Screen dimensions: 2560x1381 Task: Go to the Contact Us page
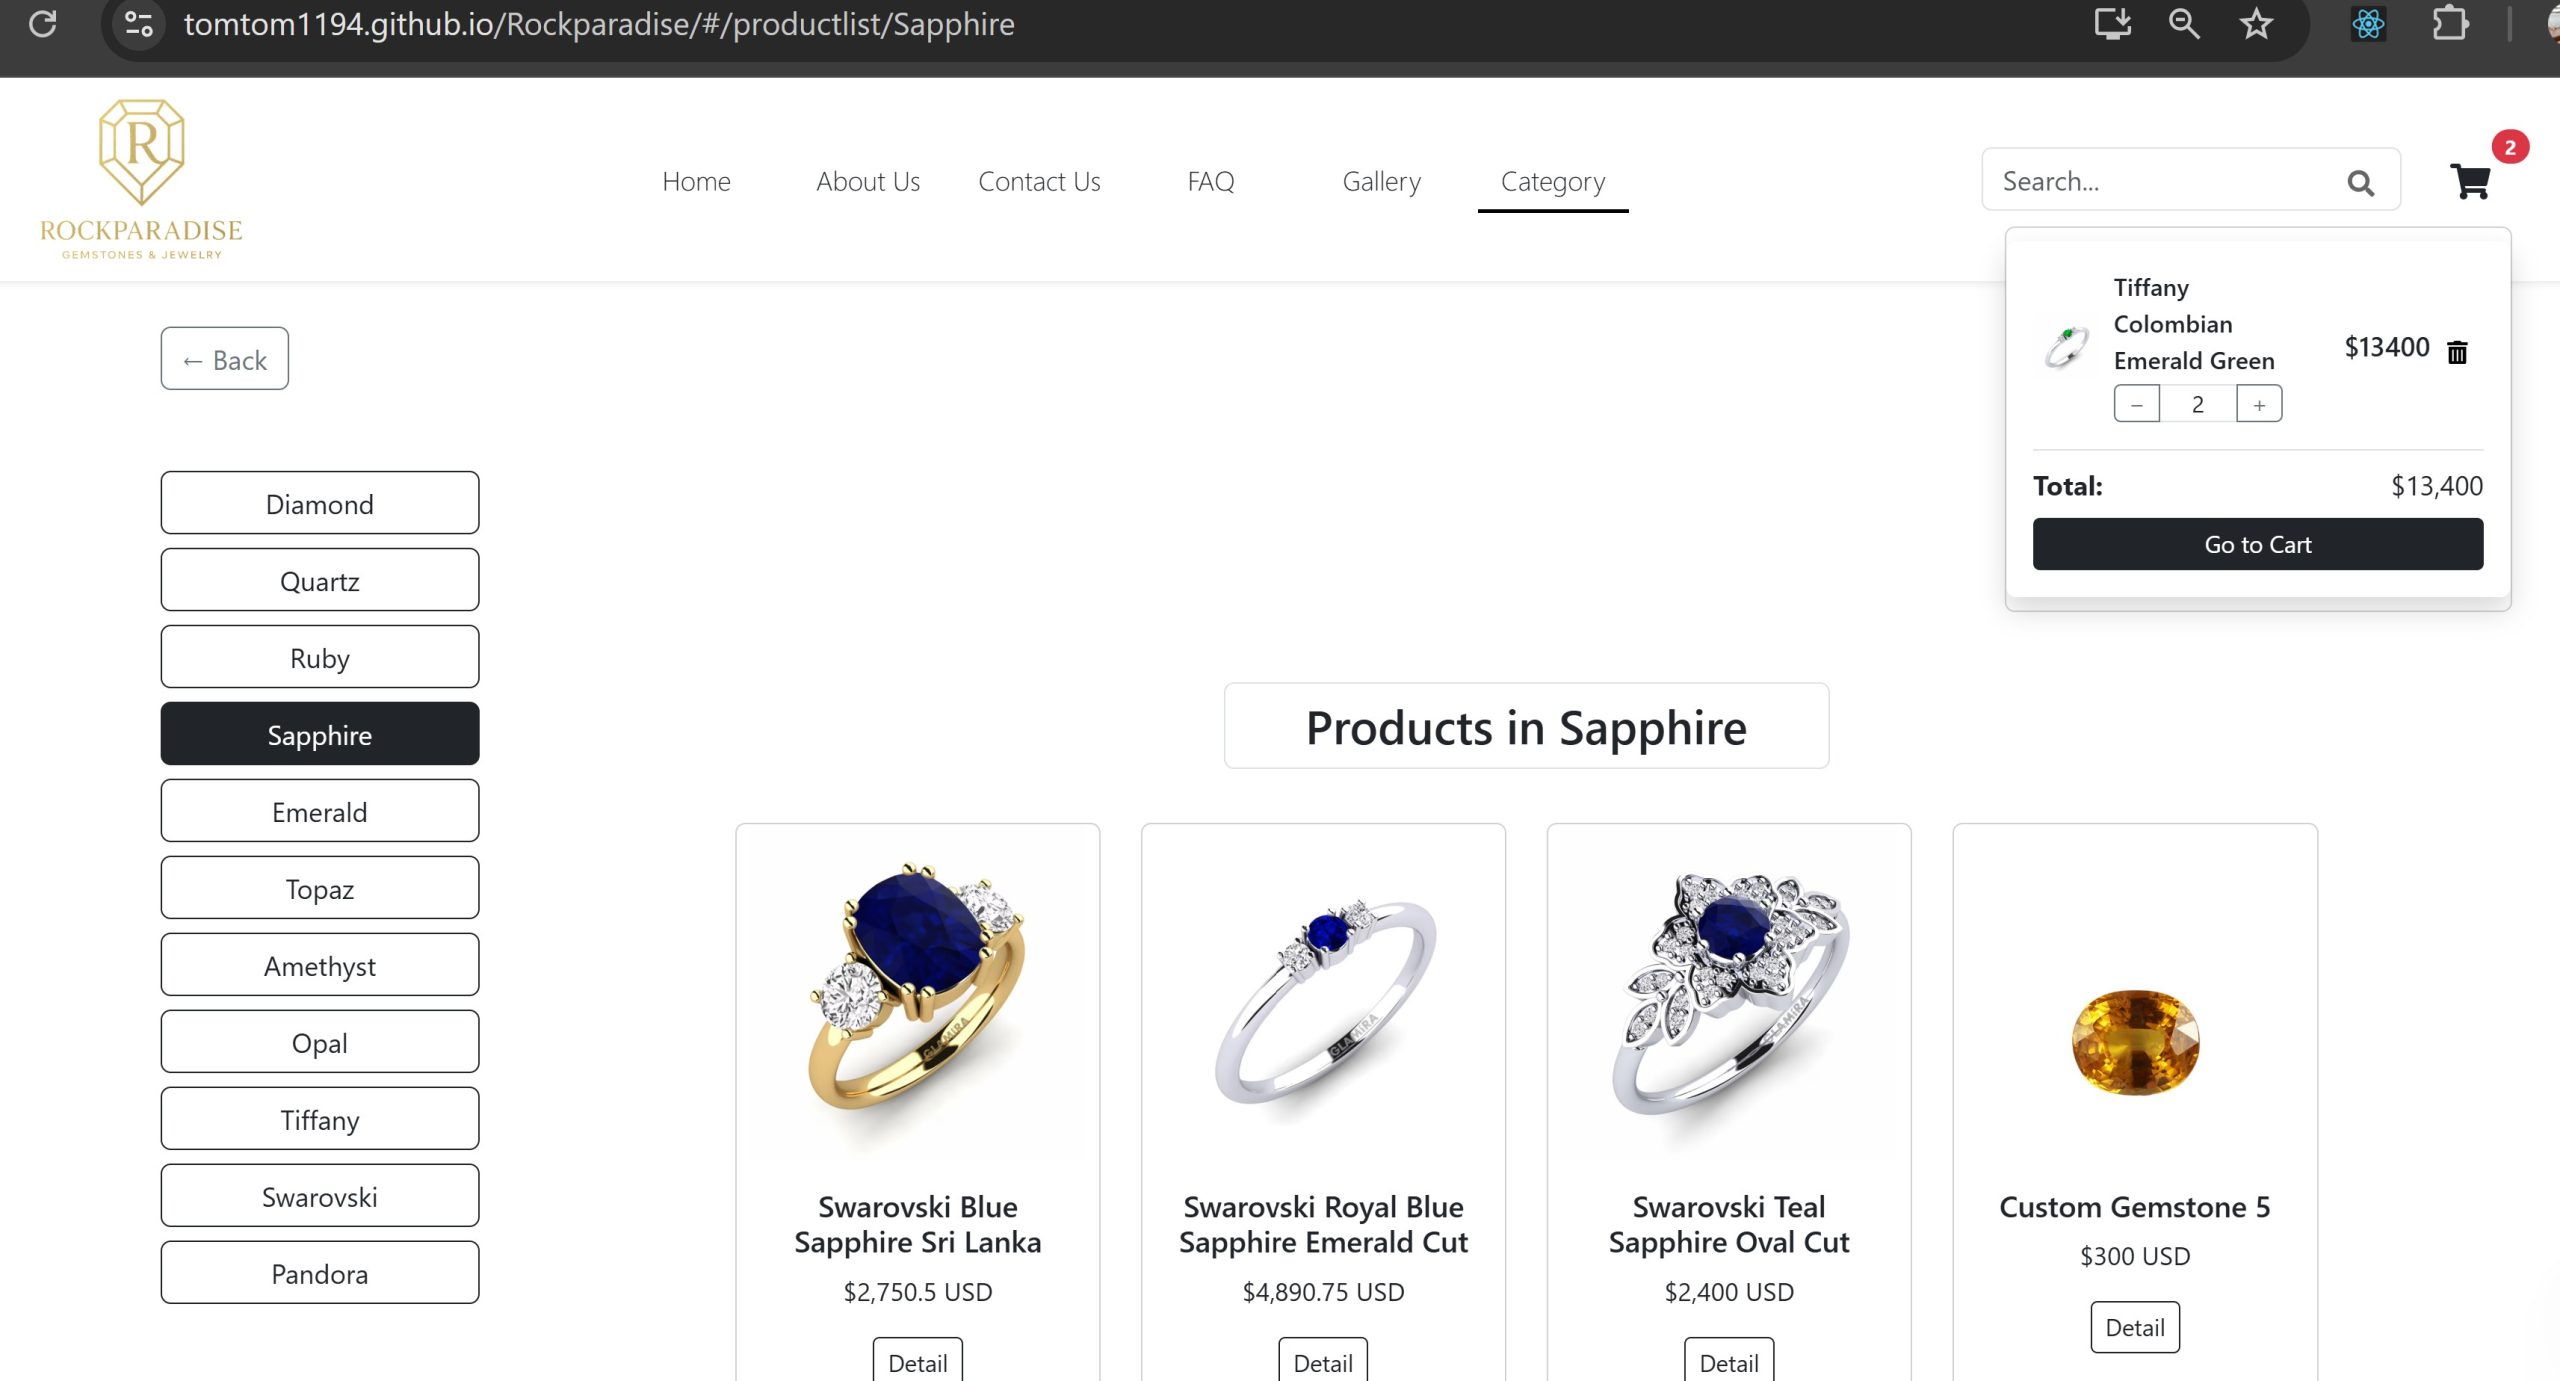pyautogui.click(x=1039, y=181)
